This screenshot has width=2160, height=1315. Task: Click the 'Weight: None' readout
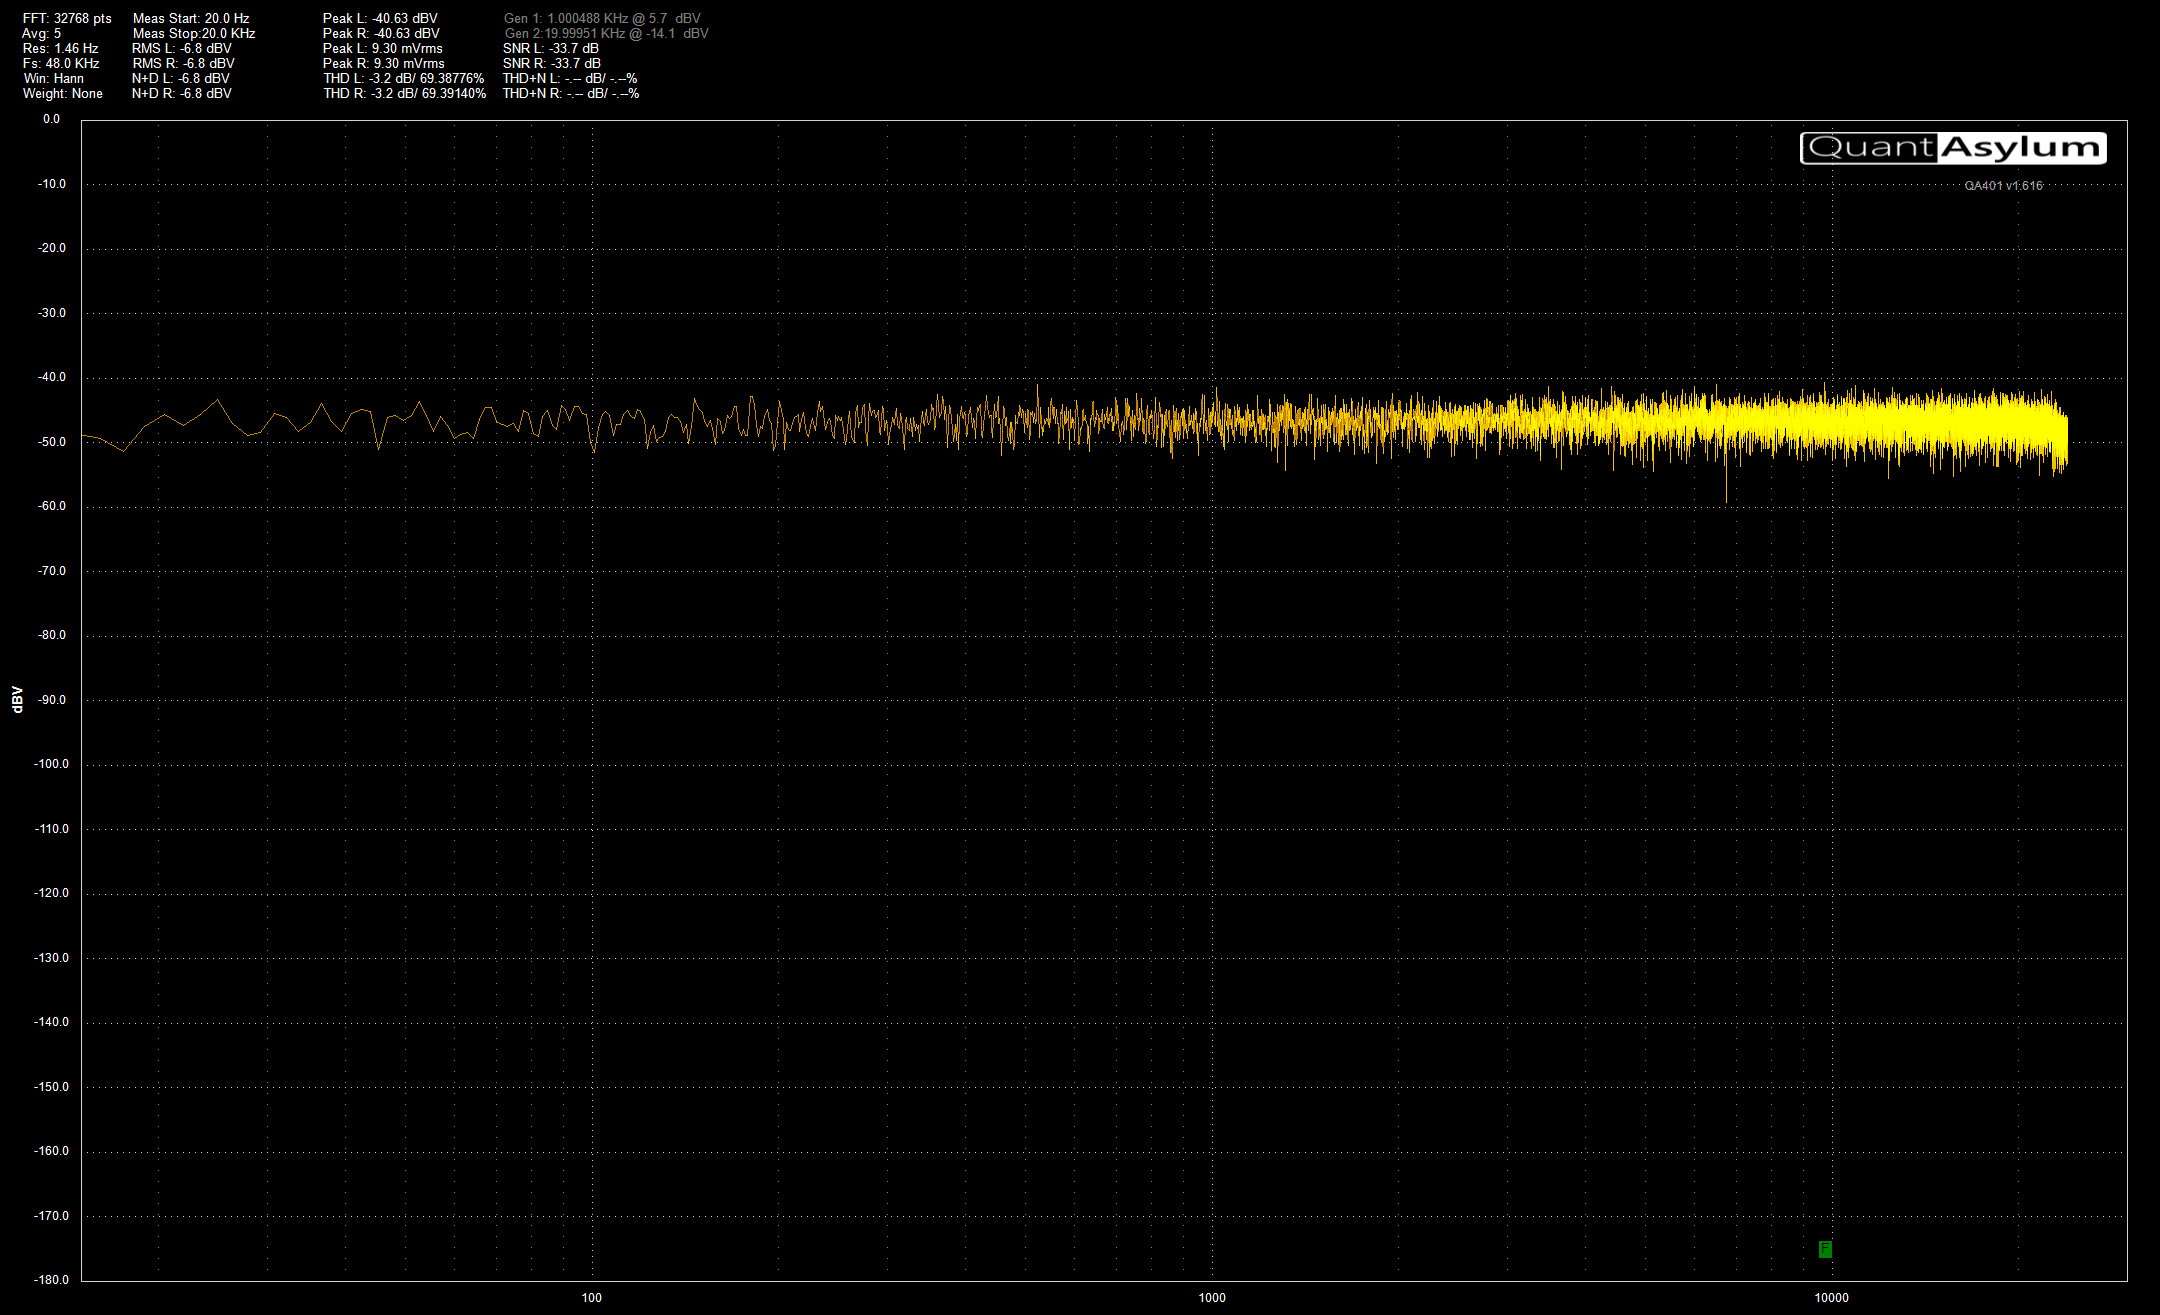pyautogui.click(x=63, y=93)
